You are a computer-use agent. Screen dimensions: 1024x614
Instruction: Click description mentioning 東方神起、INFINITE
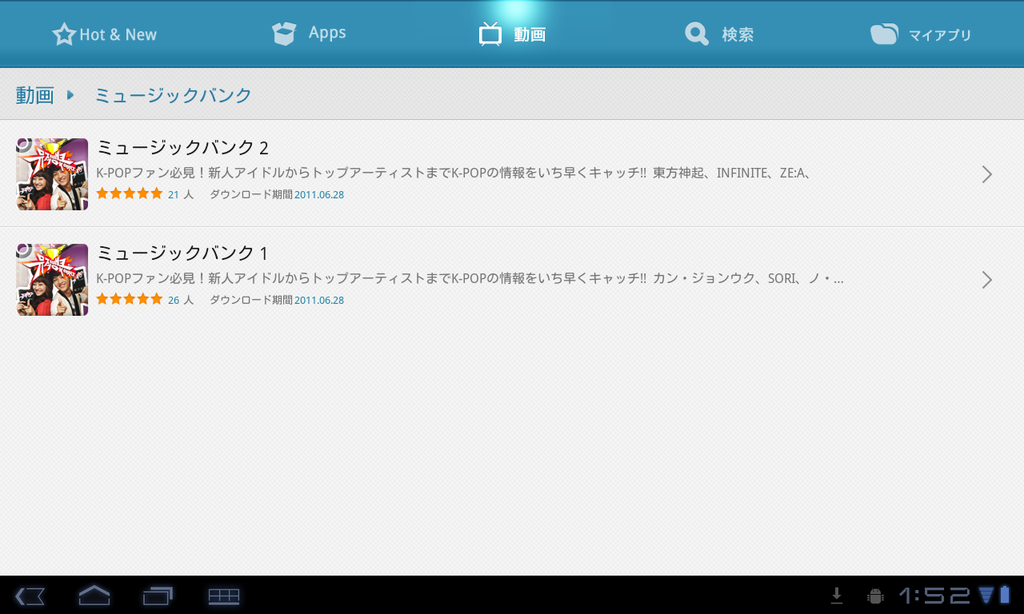pos(454,173)
